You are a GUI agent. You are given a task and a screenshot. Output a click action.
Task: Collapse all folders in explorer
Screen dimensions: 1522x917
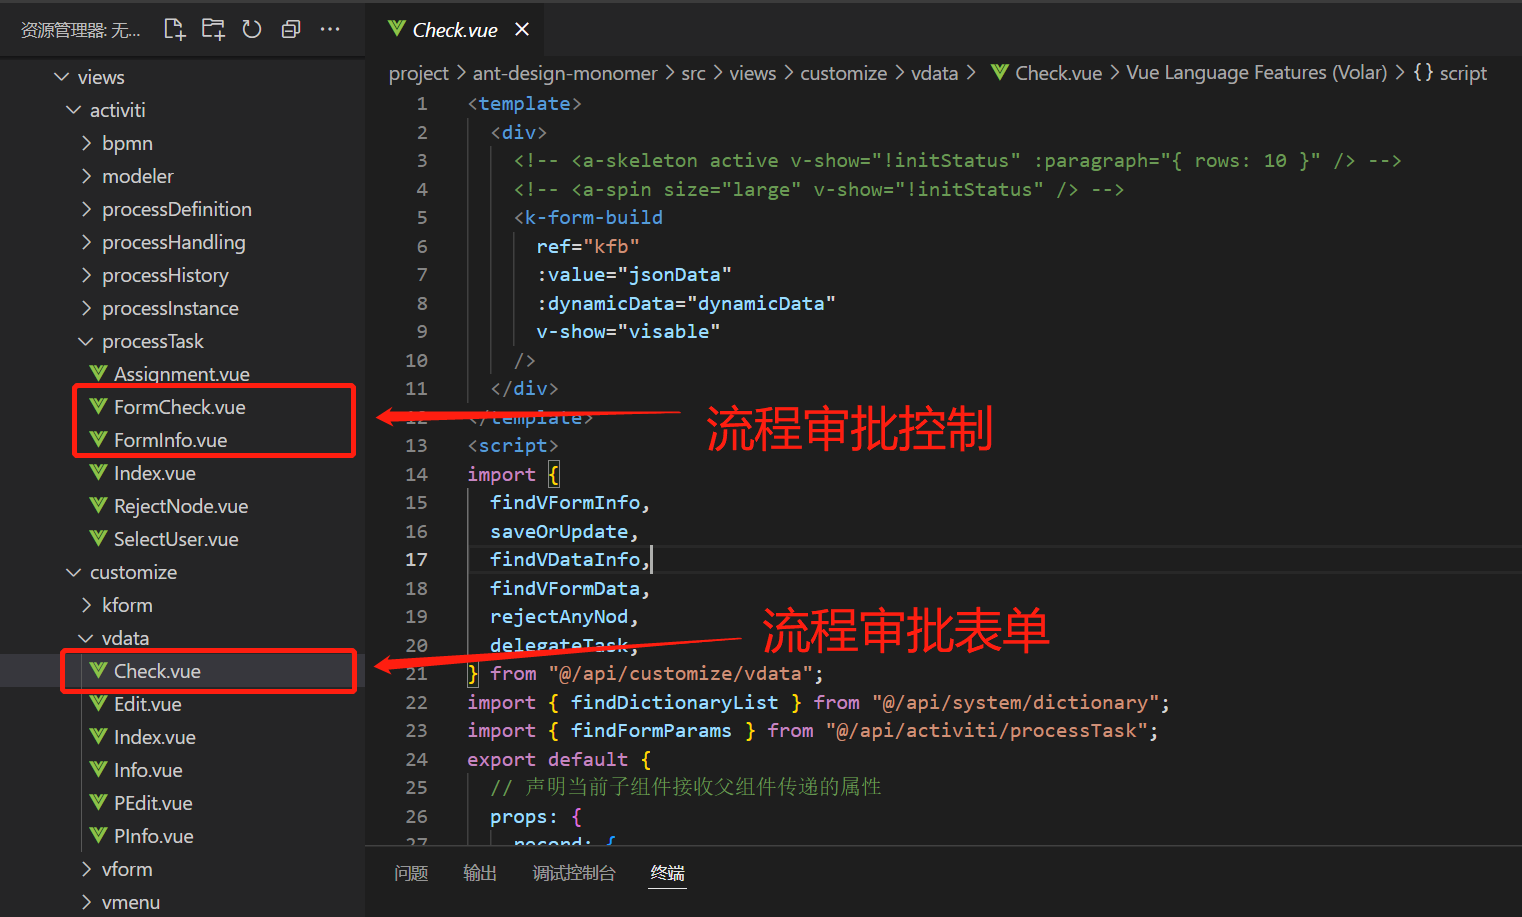(291, 29)
